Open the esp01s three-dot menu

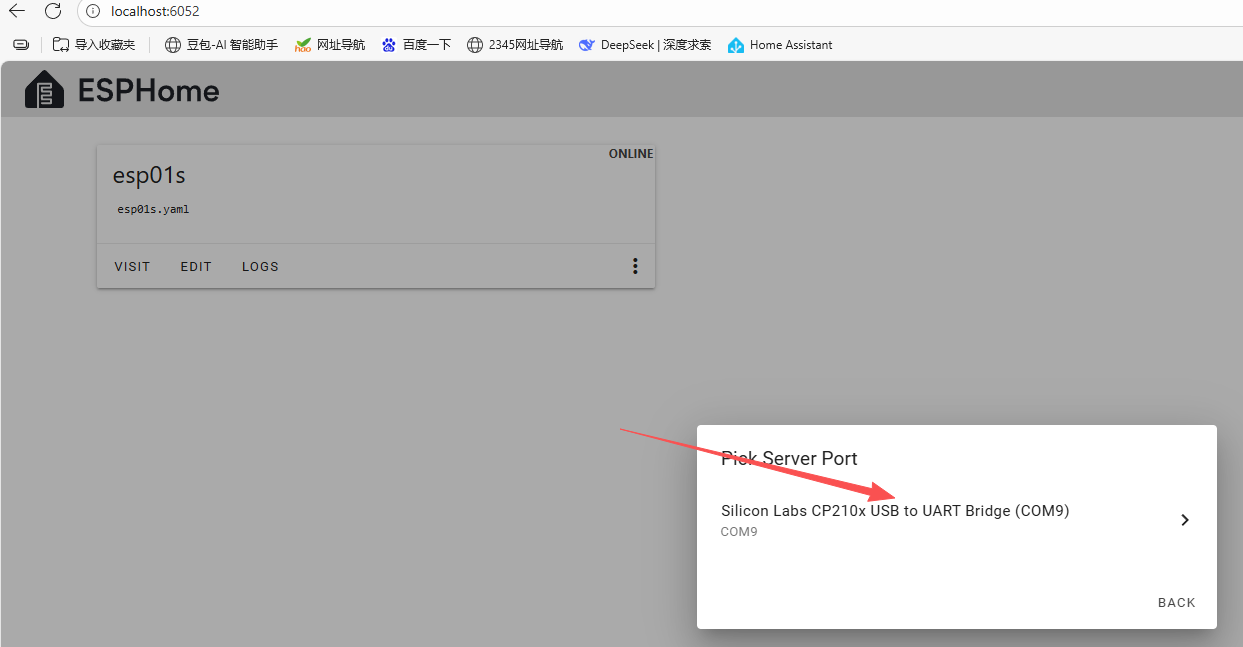[x=635, y=266]
